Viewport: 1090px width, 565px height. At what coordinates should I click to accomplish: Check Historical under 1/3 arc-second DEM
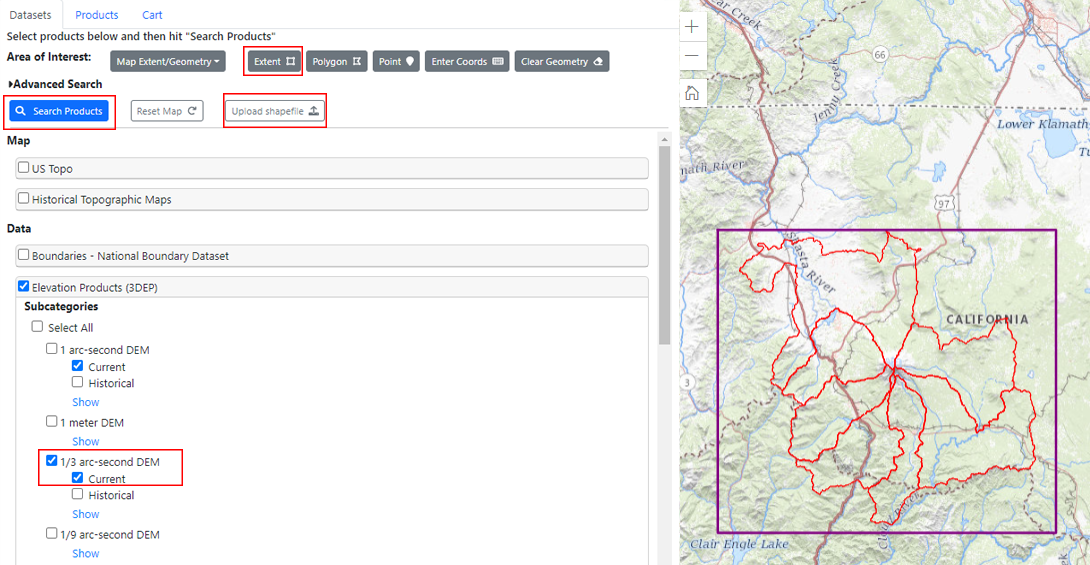77,493
